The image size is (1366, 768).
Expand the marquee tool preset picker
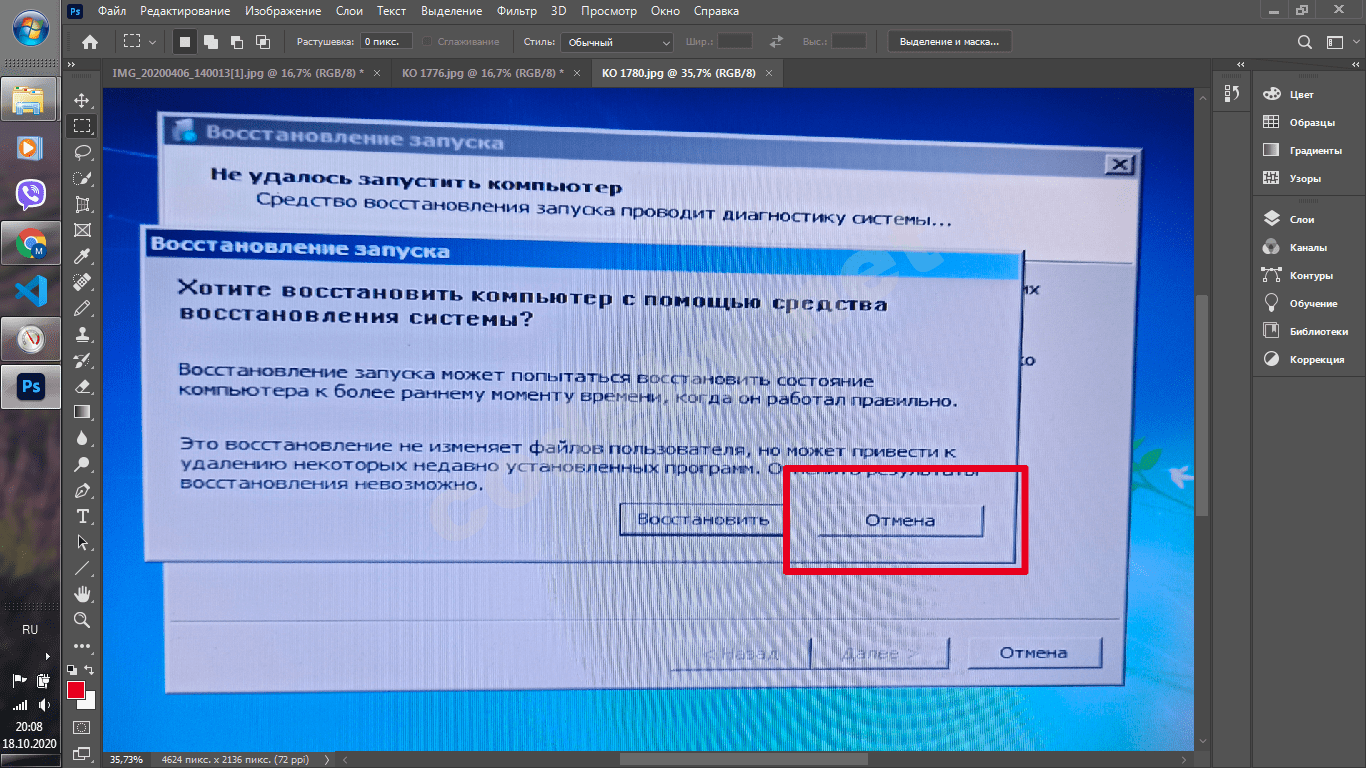pos(152,42)
